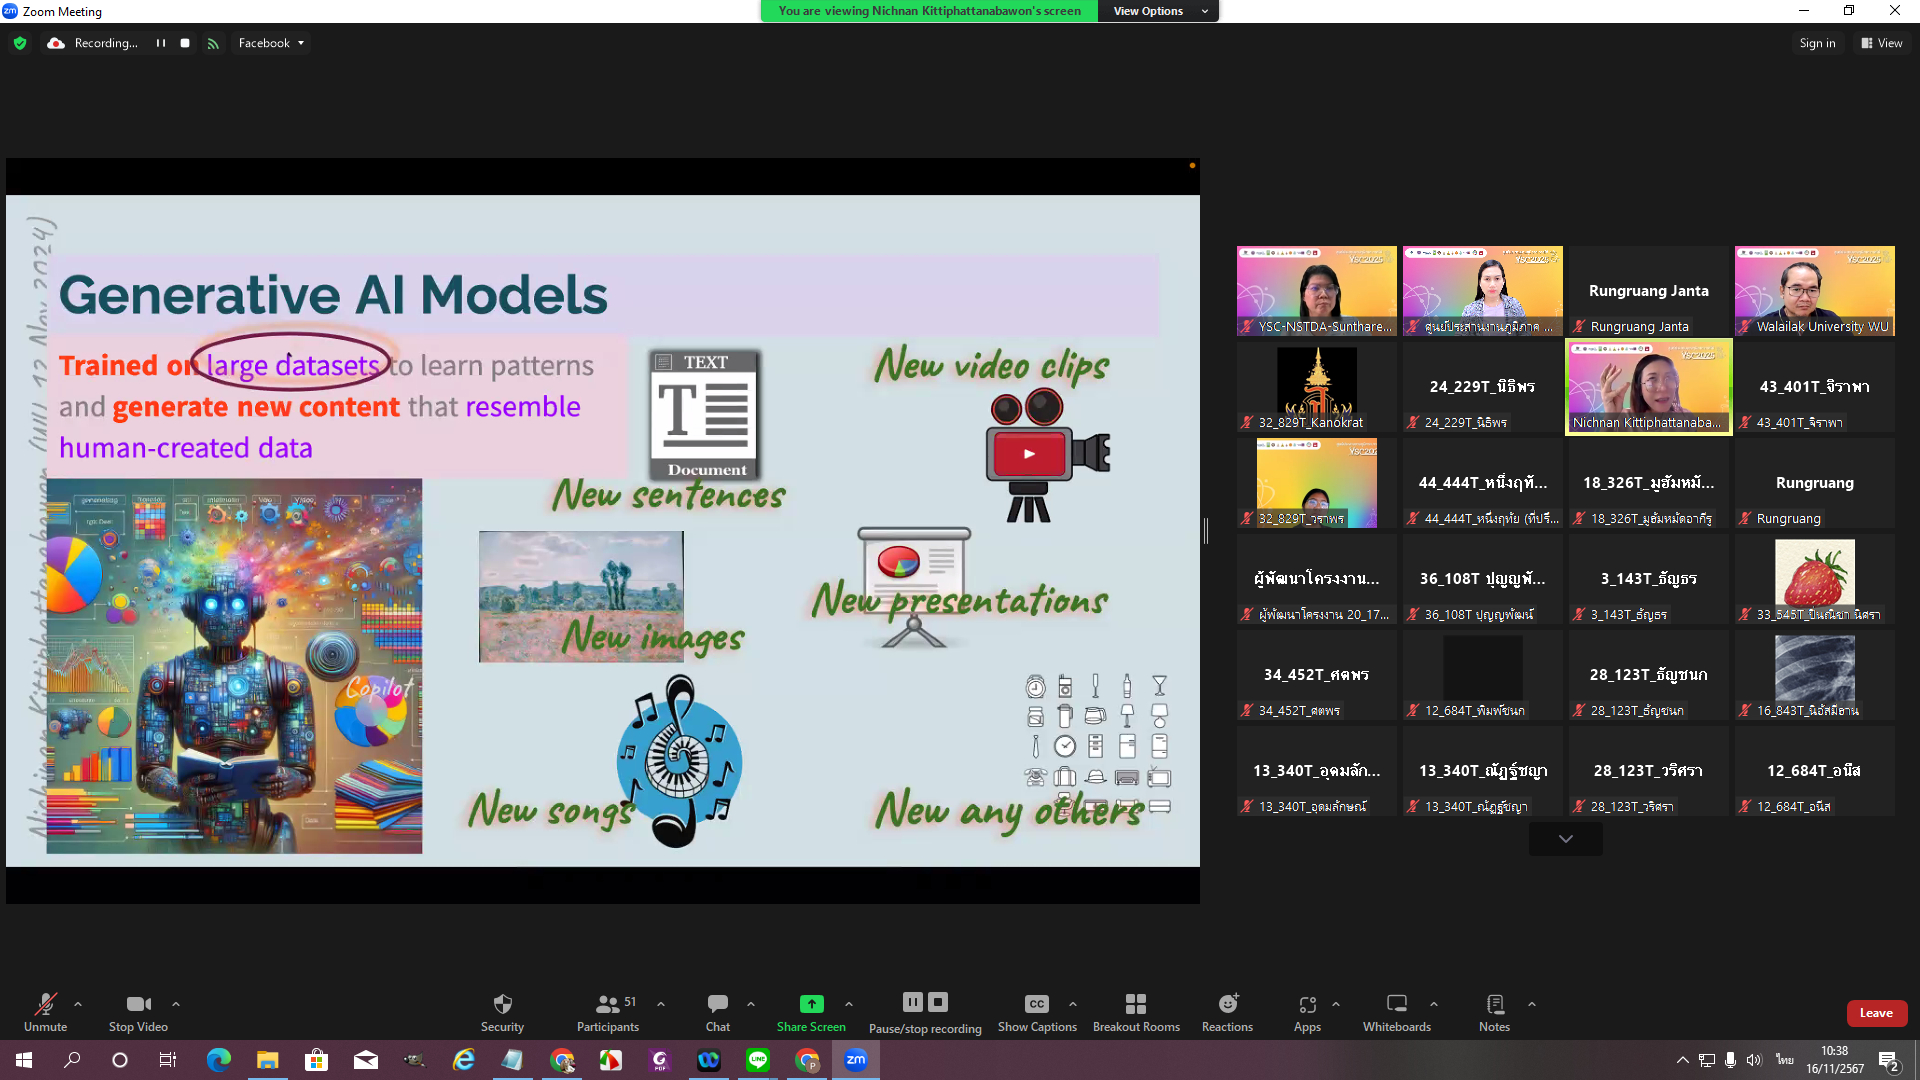Image resolution: width=1920 pixels, height=1080 pixels.
Task: Click the Share Screen icon
Action: [x=811, y=1004]
